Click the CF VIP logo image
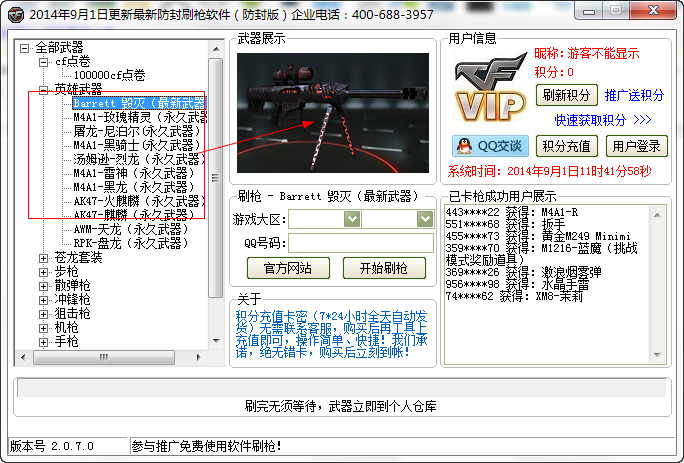Viewport: 684px width, 463px height. click(489, 87)
